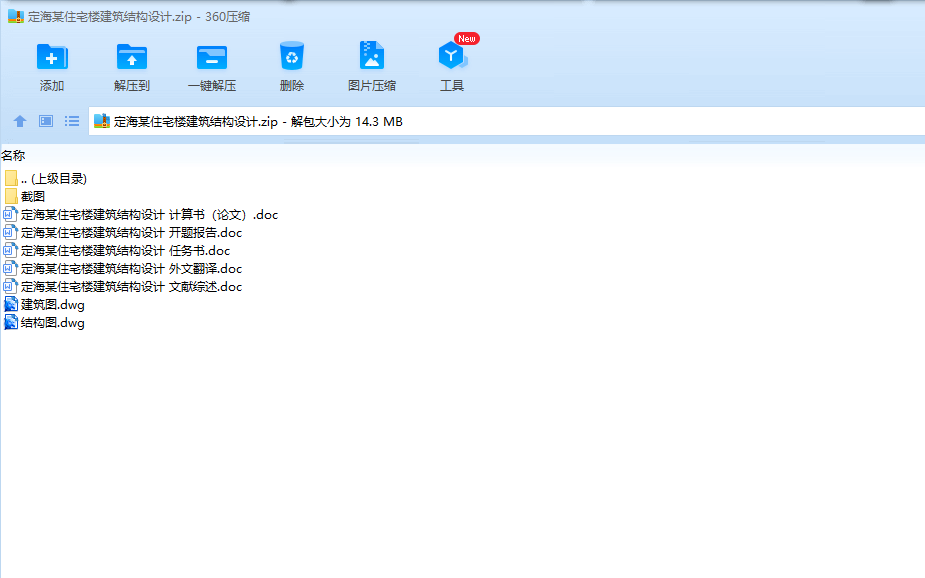Click the doc icon of 文献综述.doc
925x578 pixels.
pyautogui.click(x=10, y=286)
